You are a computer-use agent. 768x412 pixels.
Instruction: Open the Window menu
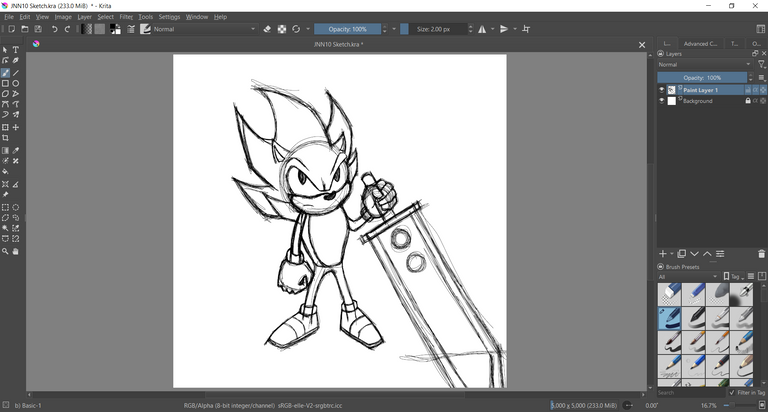coord(197,17)
